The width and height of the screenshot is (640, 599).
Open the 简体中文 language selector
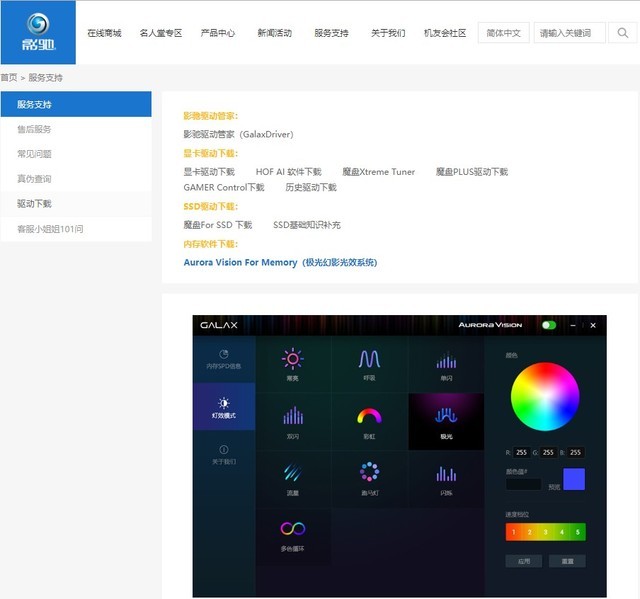(x=504, y=33)
